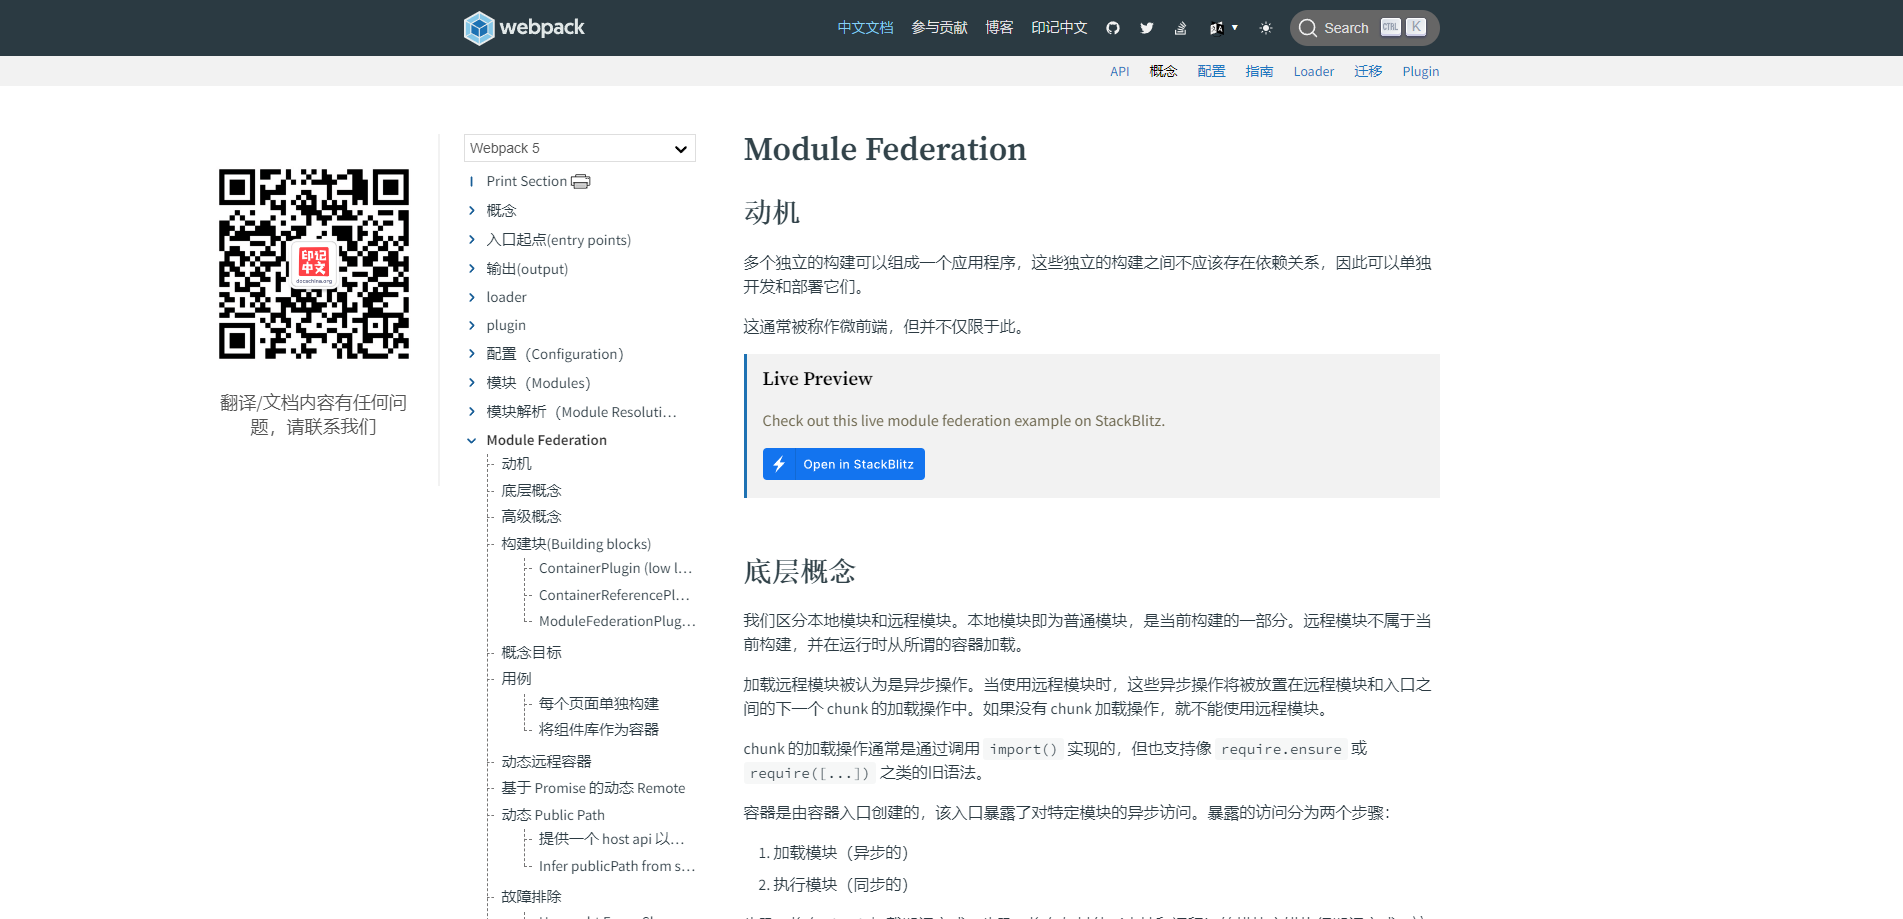This screenshot has height=919, width=1903.
Task: Jump to 动机 in sidebar
Action: [x=516, y=464]
